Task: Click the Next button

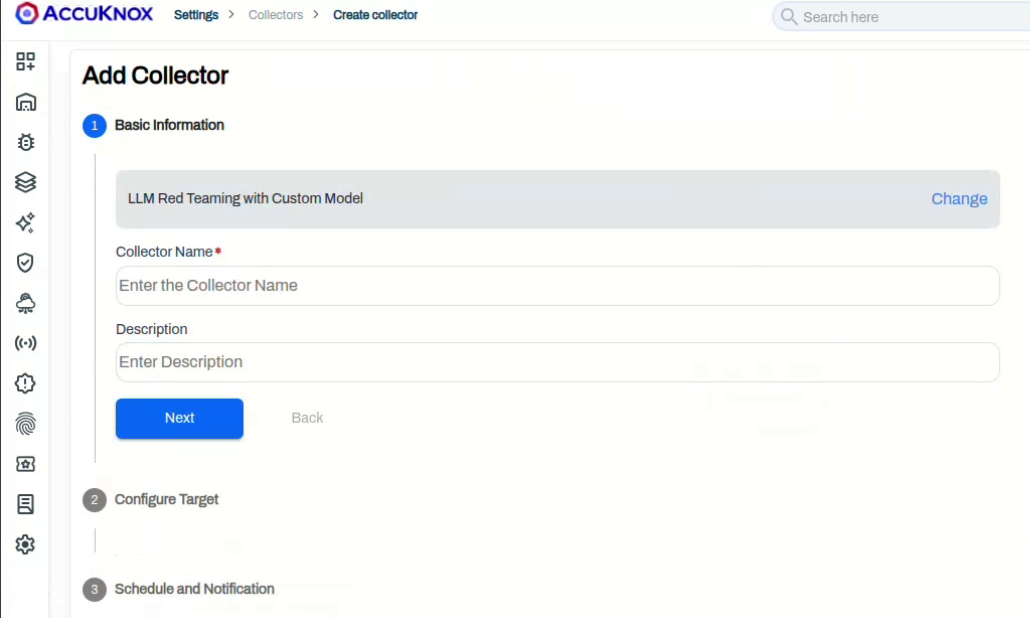Action: [179, 418]
